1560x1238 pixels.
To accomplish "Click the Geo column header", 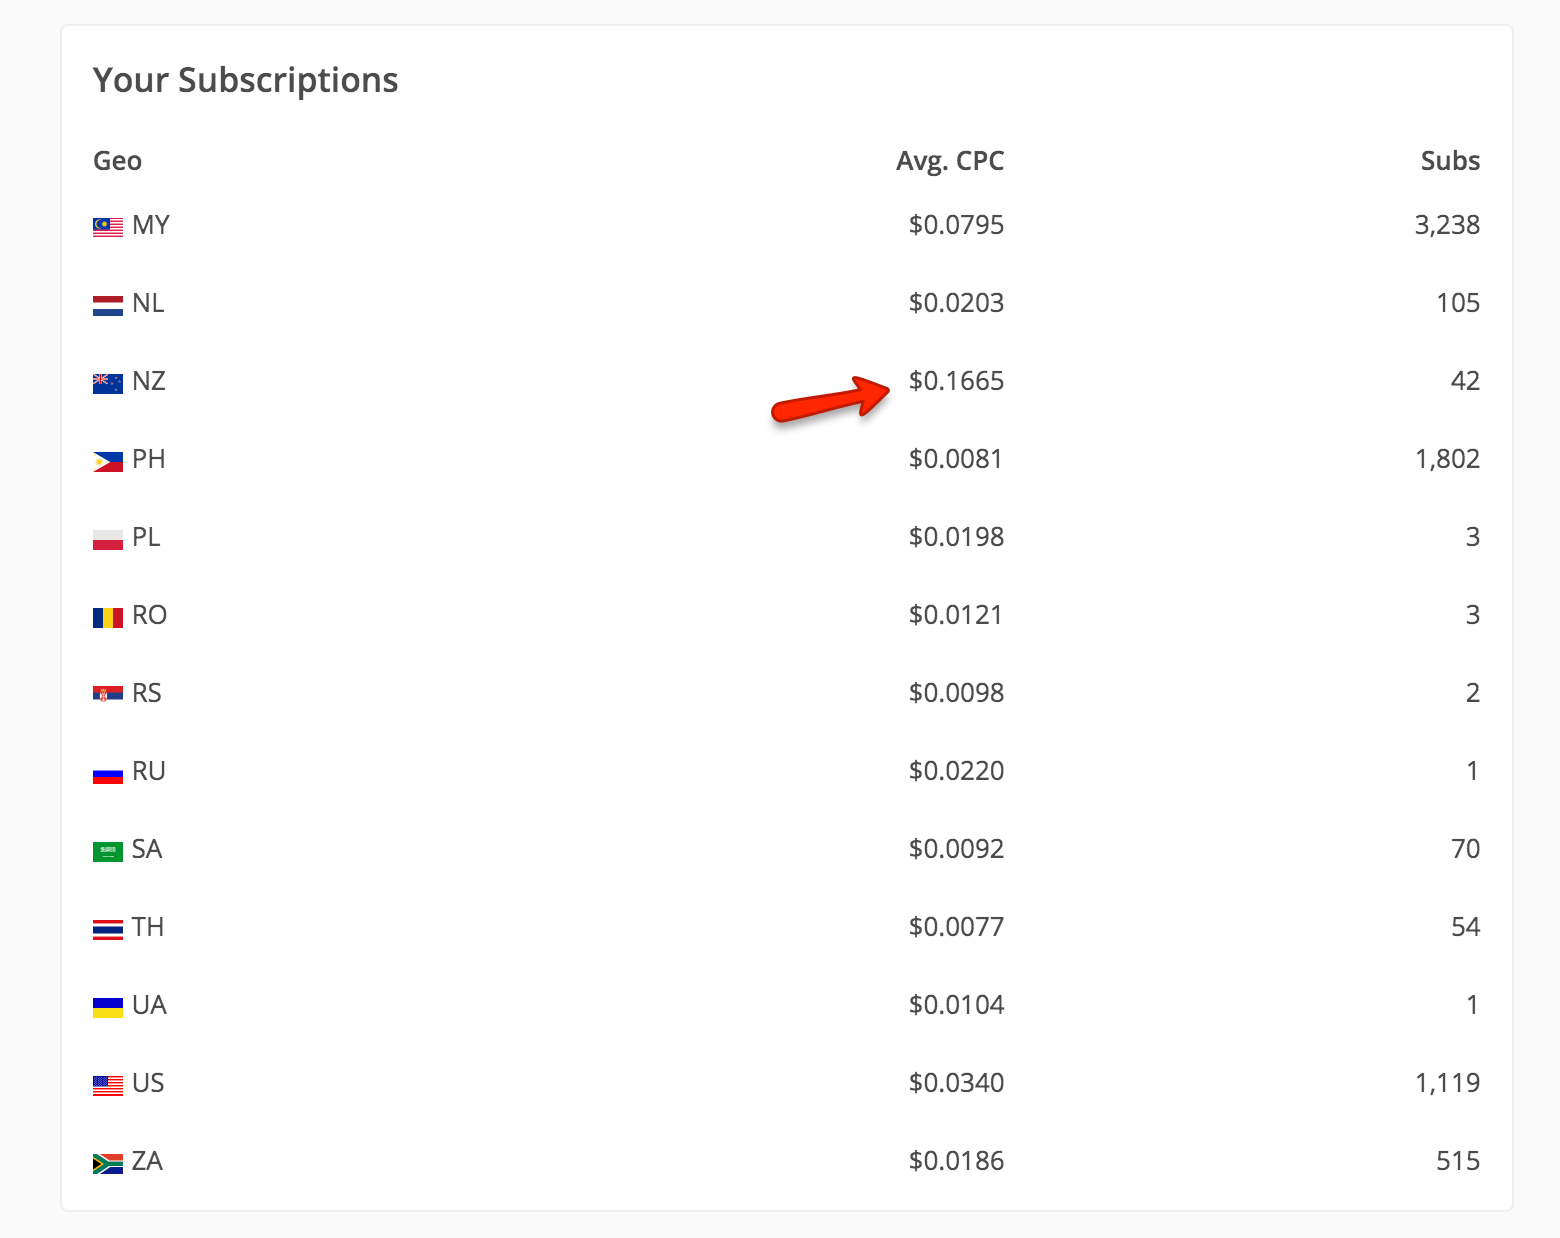I will point(117,161).
